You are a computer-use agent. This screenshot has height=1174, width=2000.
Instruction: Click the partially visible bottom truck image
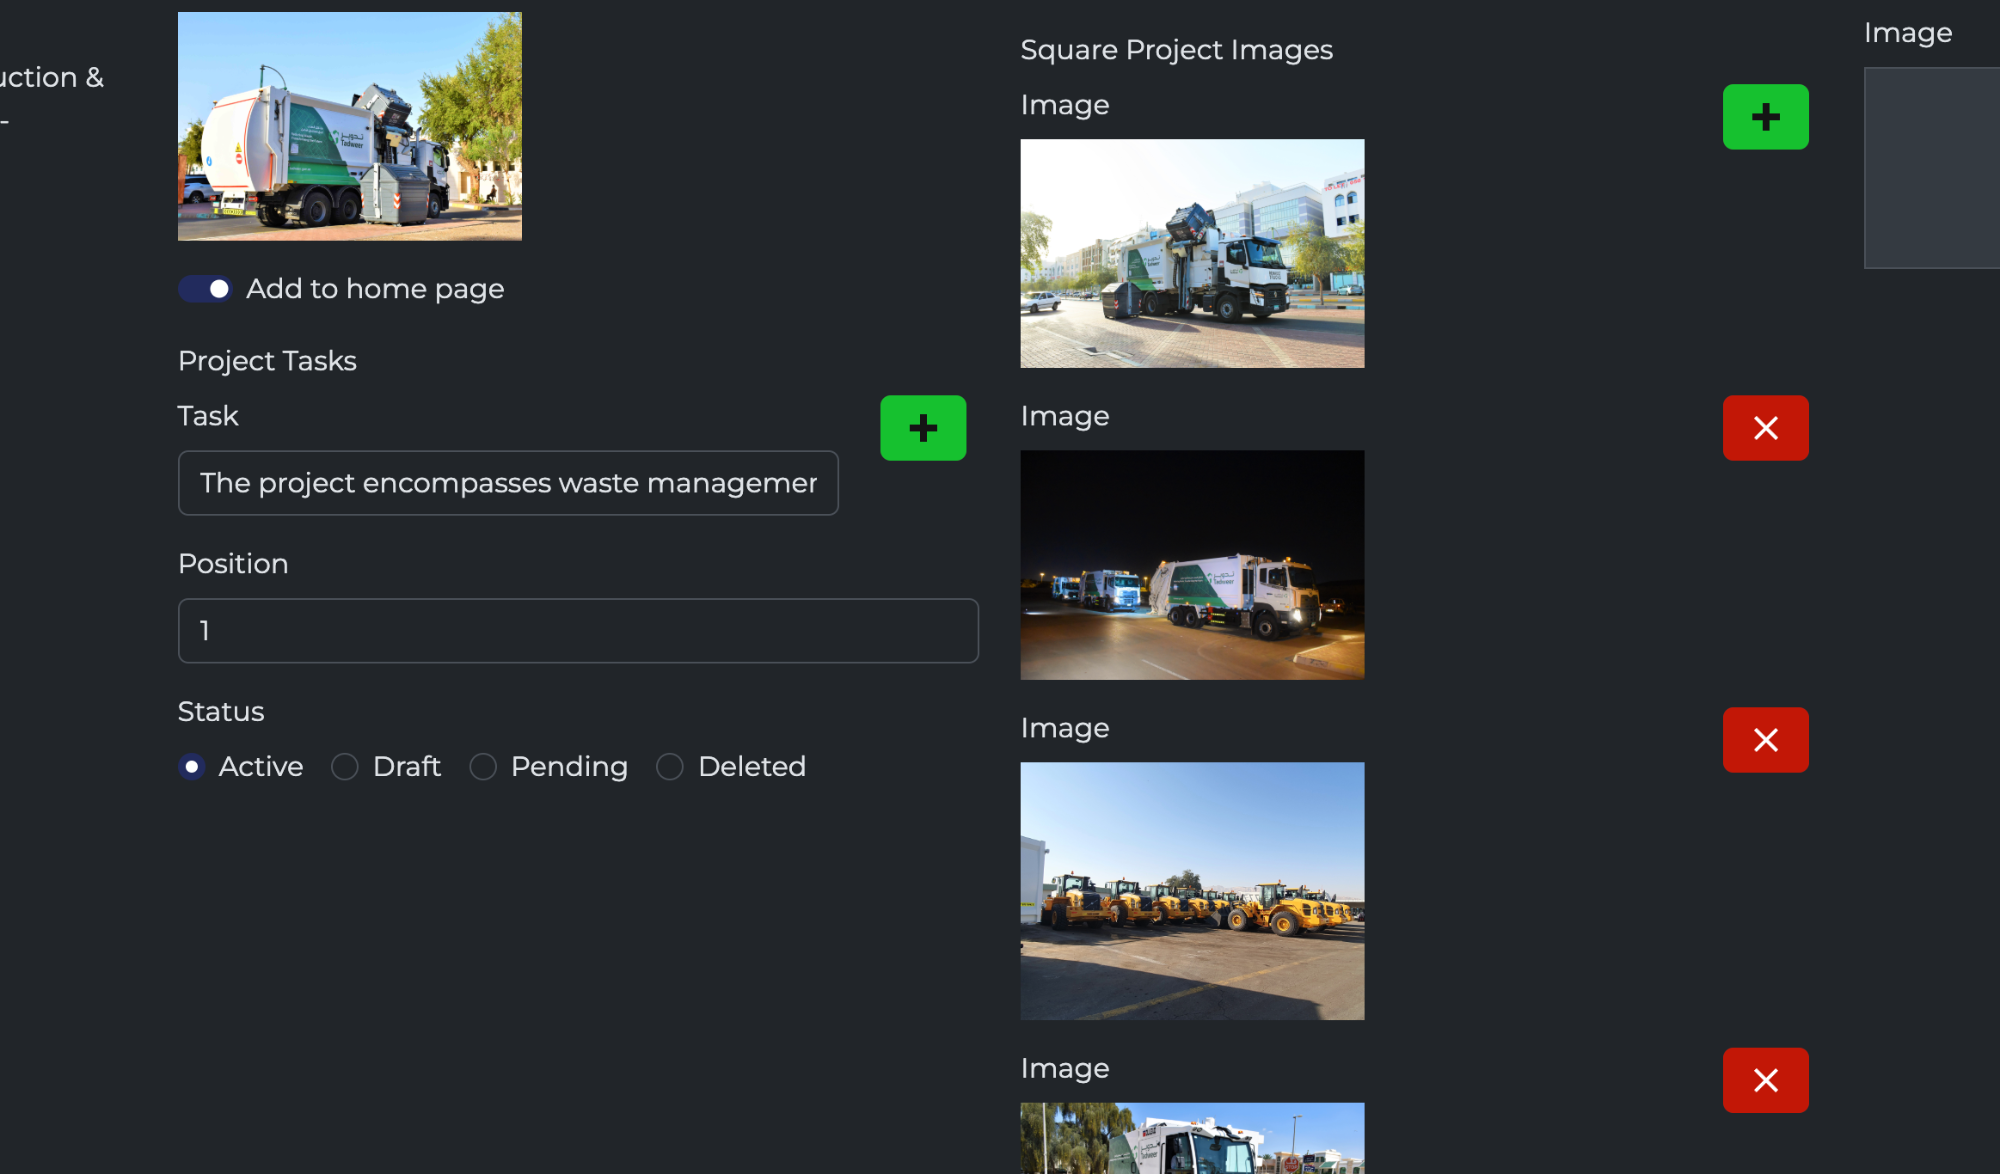1192,1138
